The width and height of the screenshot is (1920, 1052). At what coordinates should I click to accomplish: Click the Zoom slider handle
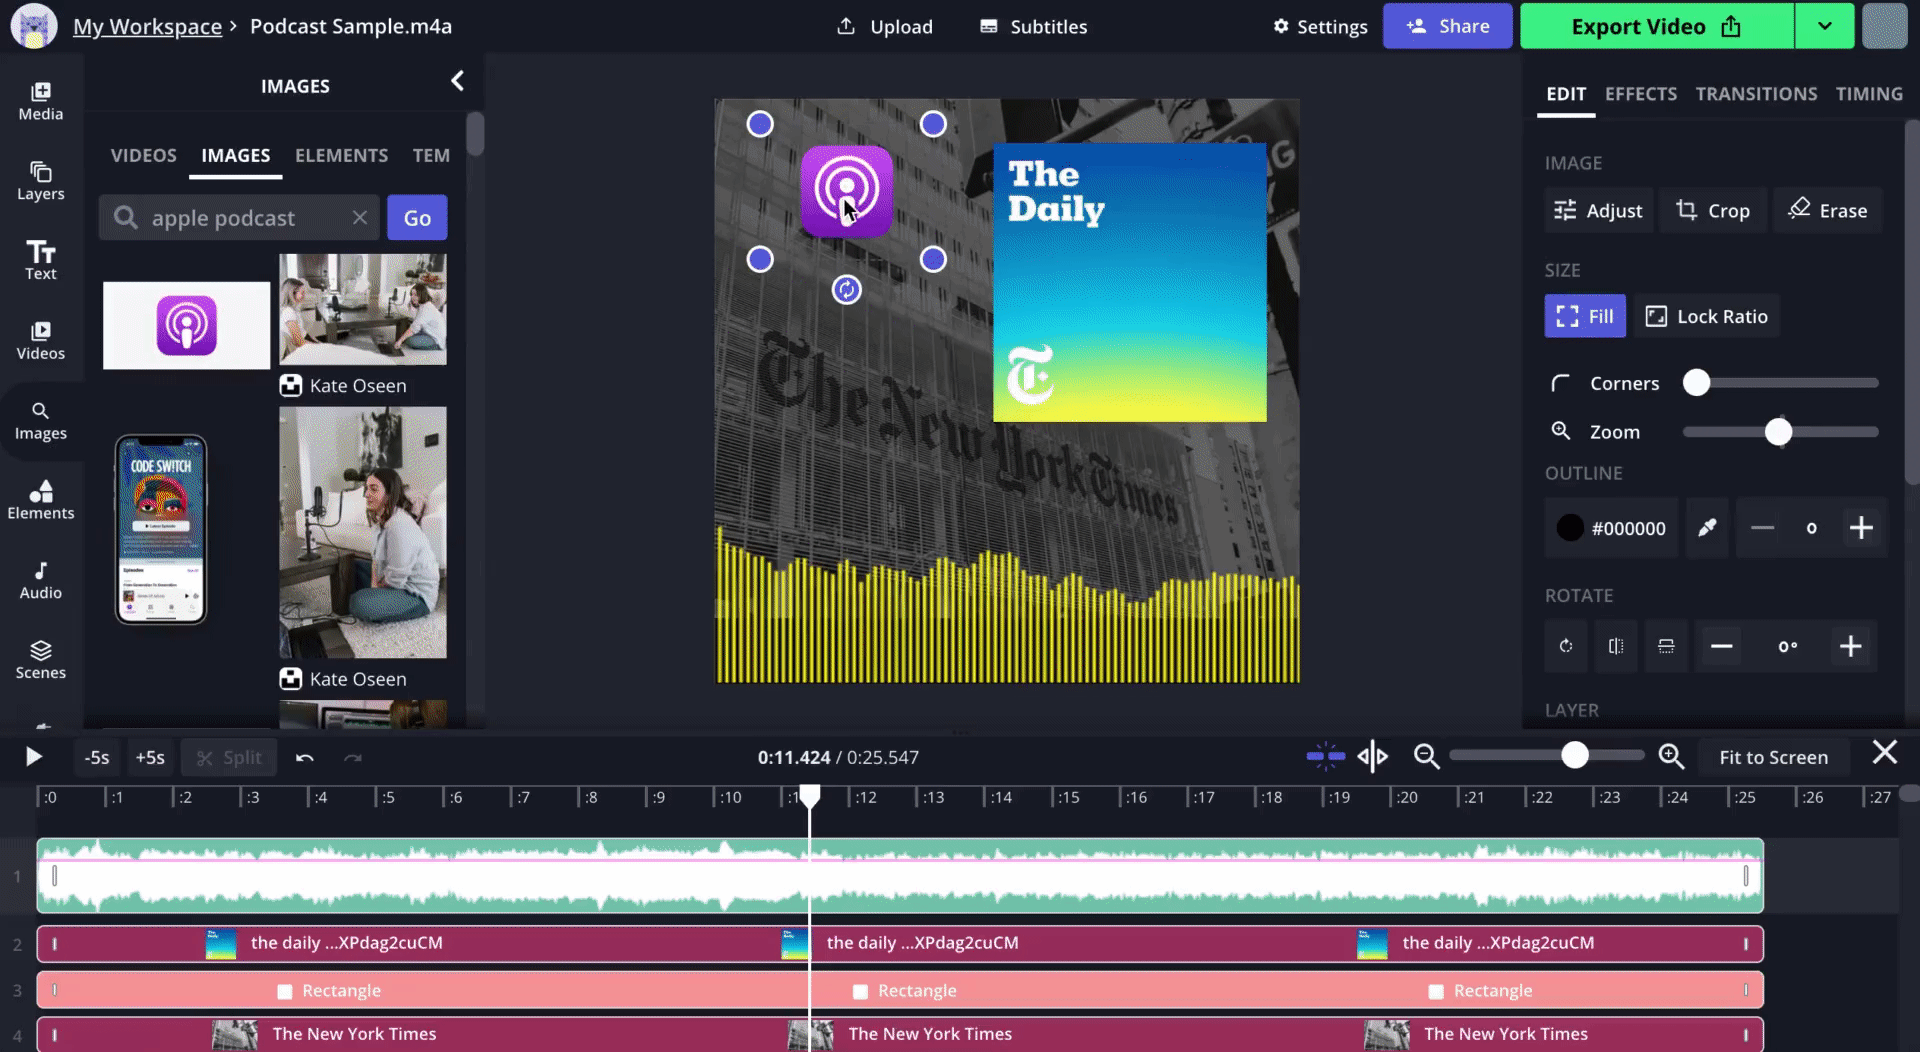[1778, 432]
